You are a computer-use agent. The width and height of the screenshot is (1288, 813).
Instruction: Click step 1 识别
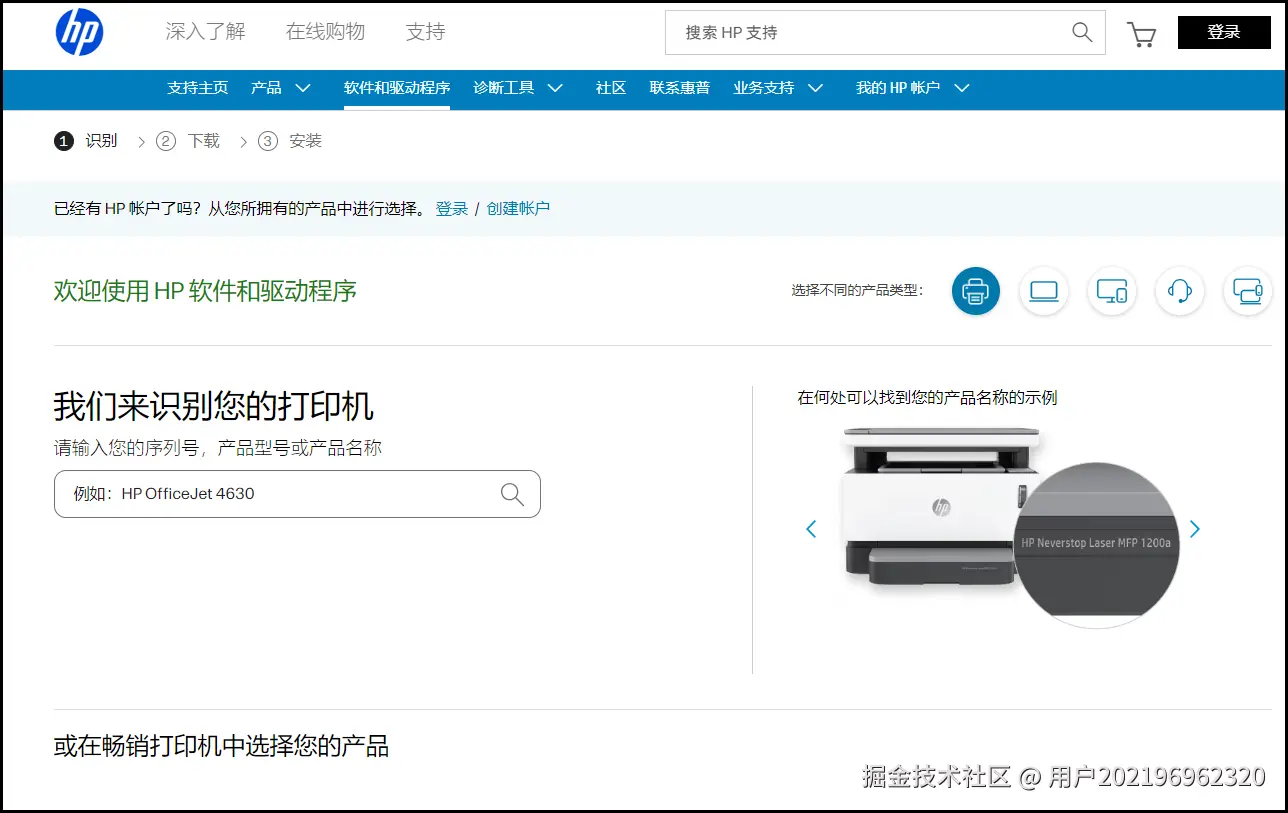point(86,141)
